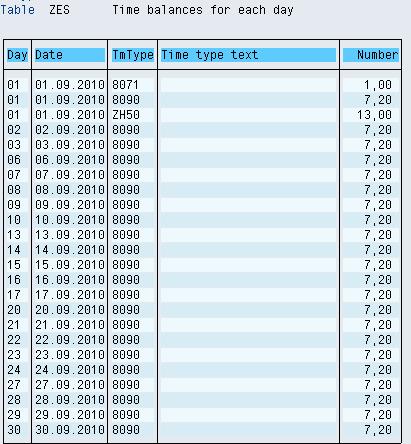Select the Number column header
Viewport: 411px width, 444px height.
[x=371, y=55]
